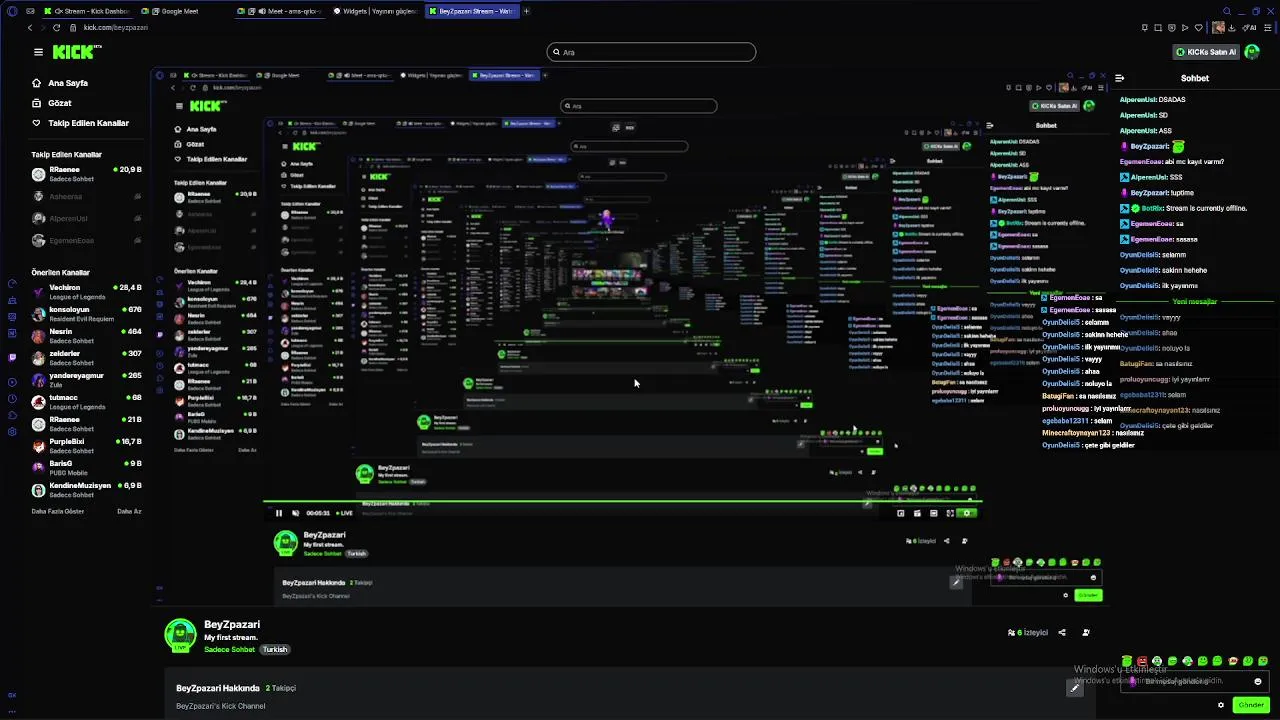Screen dimensions: 1280x720
Task: Switch to the Widgets browser tab
Action: 374,11
